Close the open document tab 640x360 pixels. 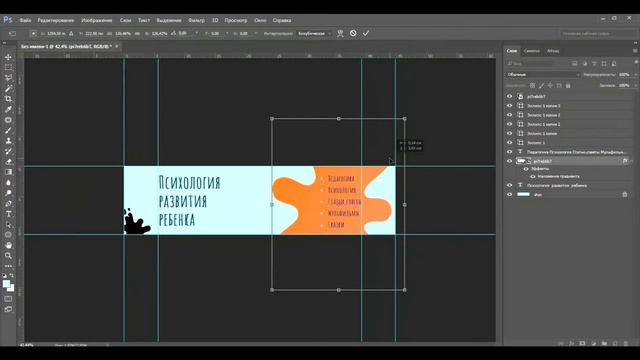click(117, 47)
